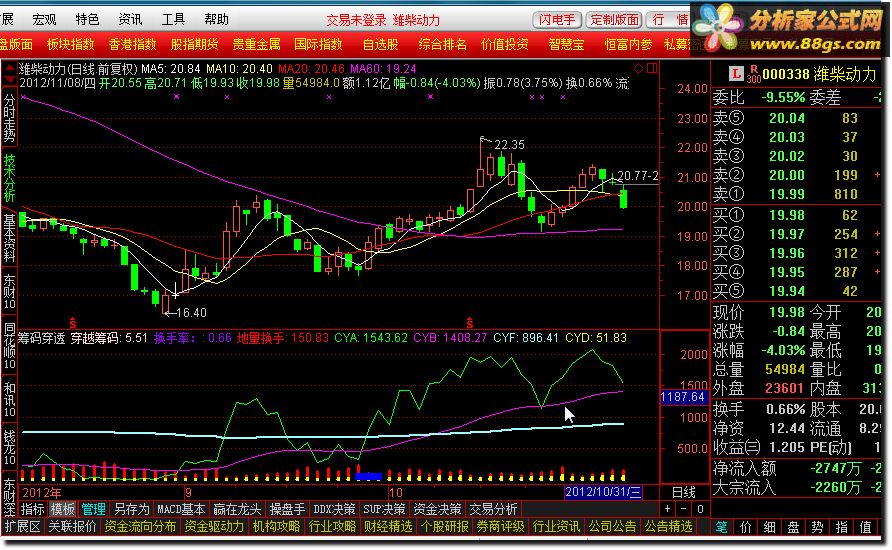
Task: Click the highlighted date 2012/10/31/三 on the time axis
Action: [603, 492]
